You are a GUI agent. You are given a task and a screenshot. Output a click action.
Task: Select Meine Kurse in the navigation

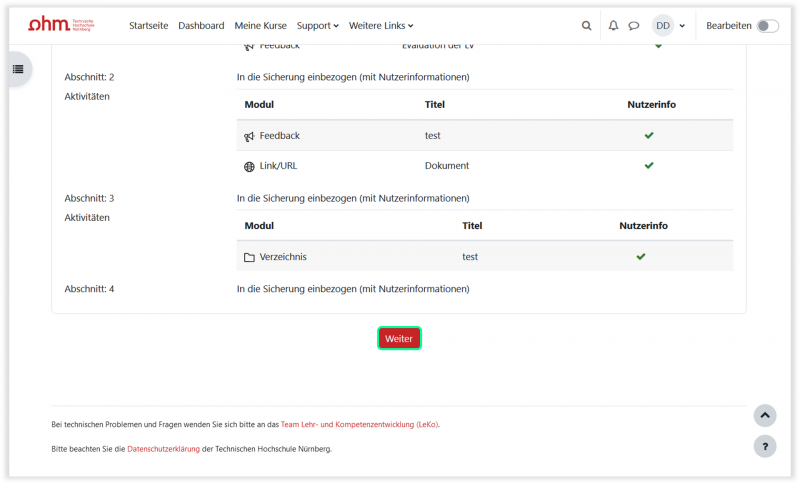pos(260,26)
